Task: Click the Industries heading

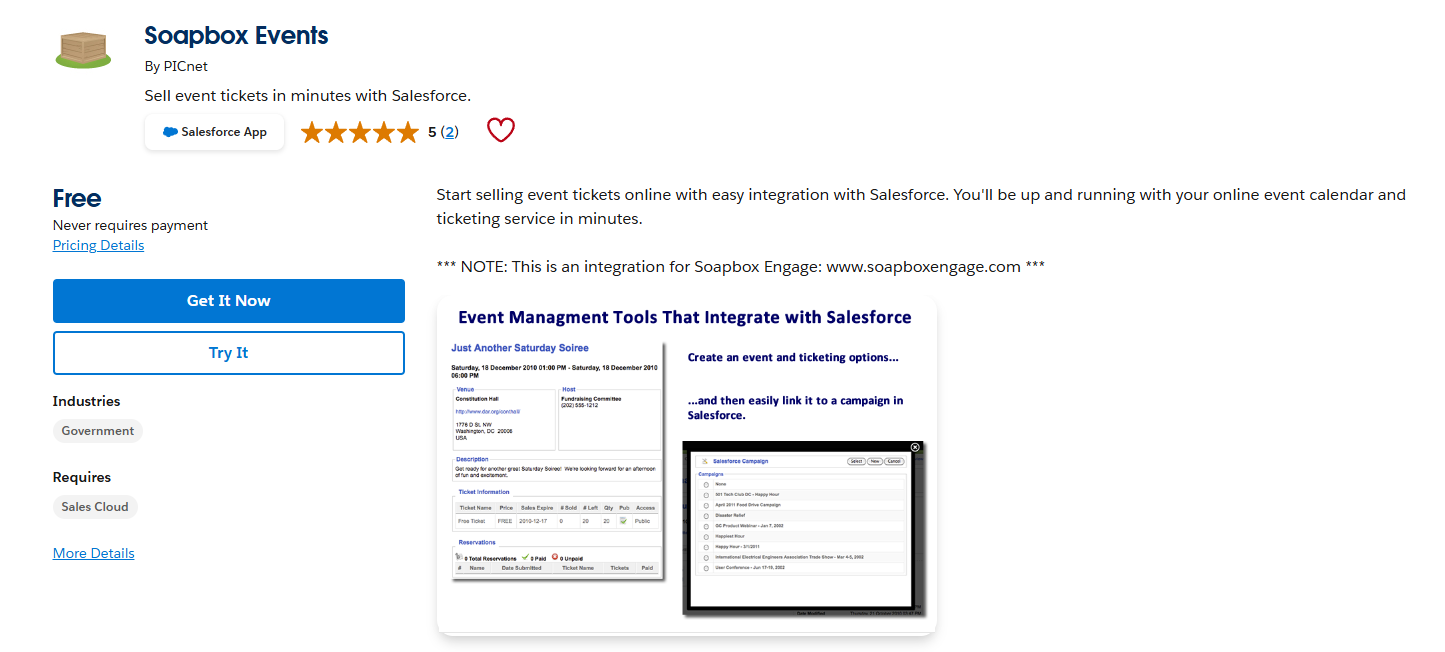Action: coord(86,401)
